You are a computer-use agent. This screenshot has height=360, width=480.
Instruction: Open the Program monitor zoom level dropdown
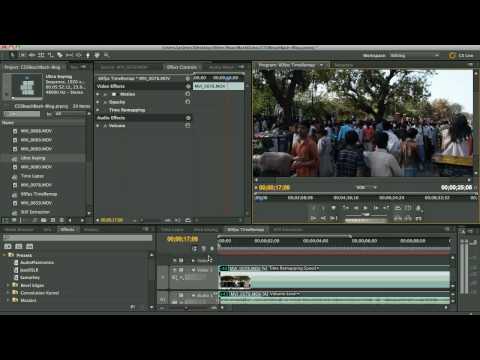(x=366, y=188)
